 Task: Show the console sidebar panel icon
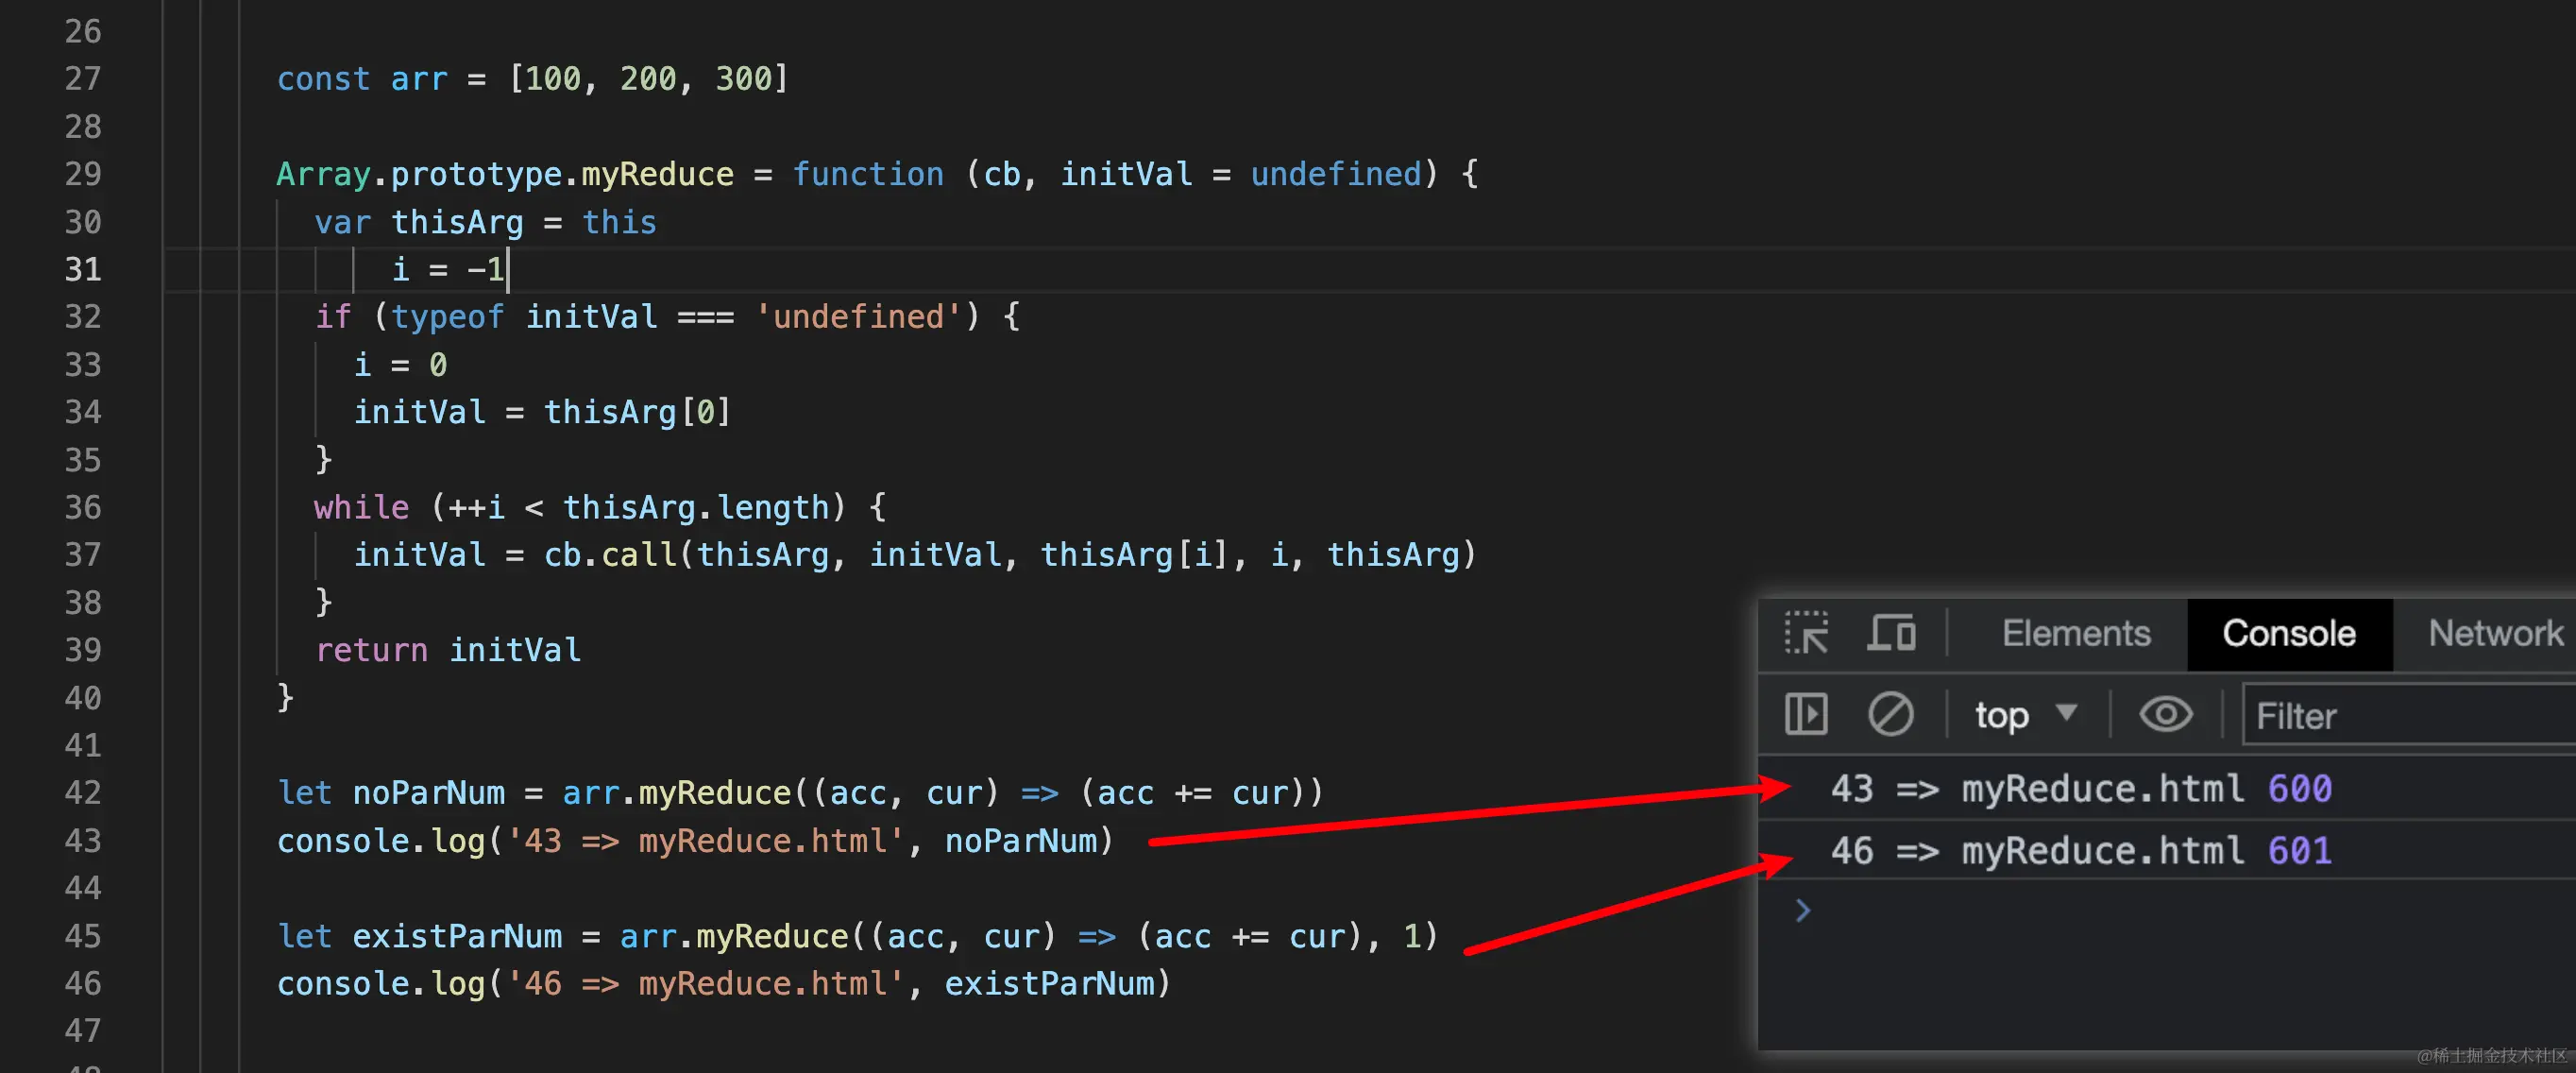click(x=1806, y=715)
